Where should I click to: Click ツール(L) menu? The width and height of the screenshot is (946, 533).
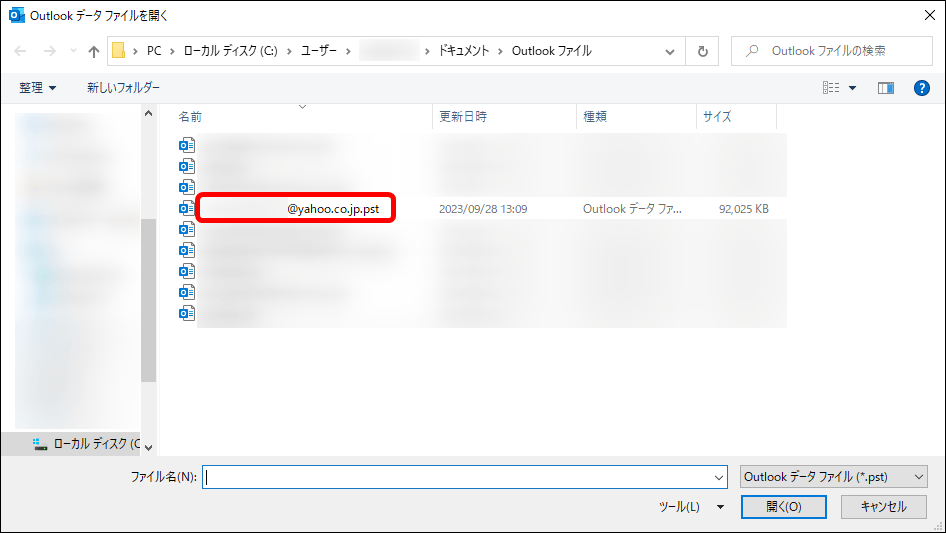point(679,507)
